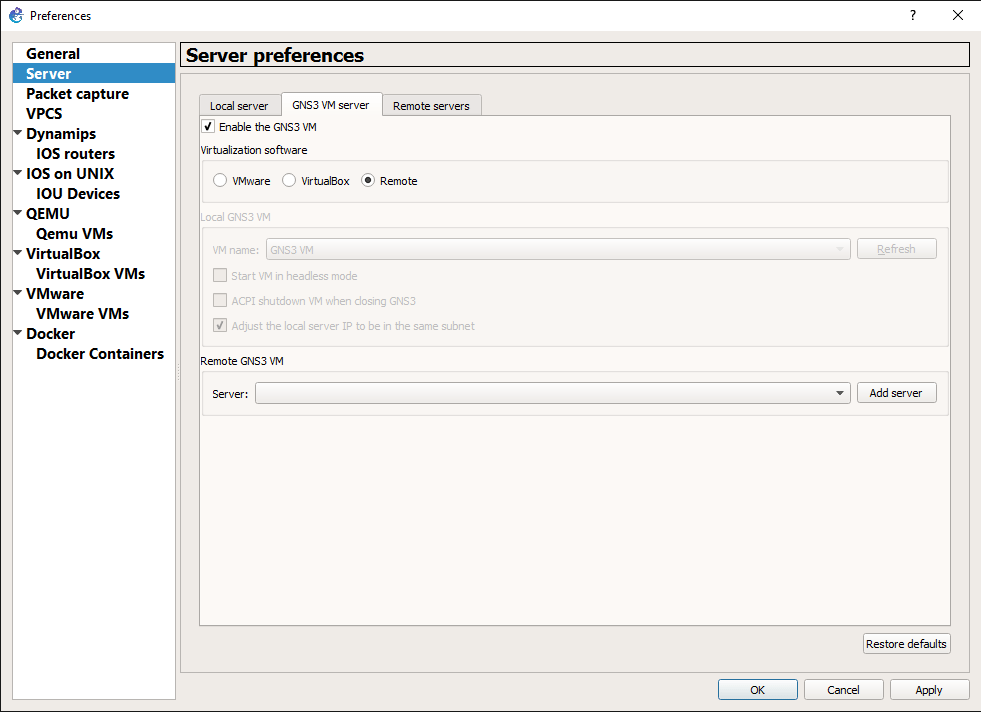Open the VirtualBox VMs page
This screenshot has width=981, height=714.
(91, 274)
